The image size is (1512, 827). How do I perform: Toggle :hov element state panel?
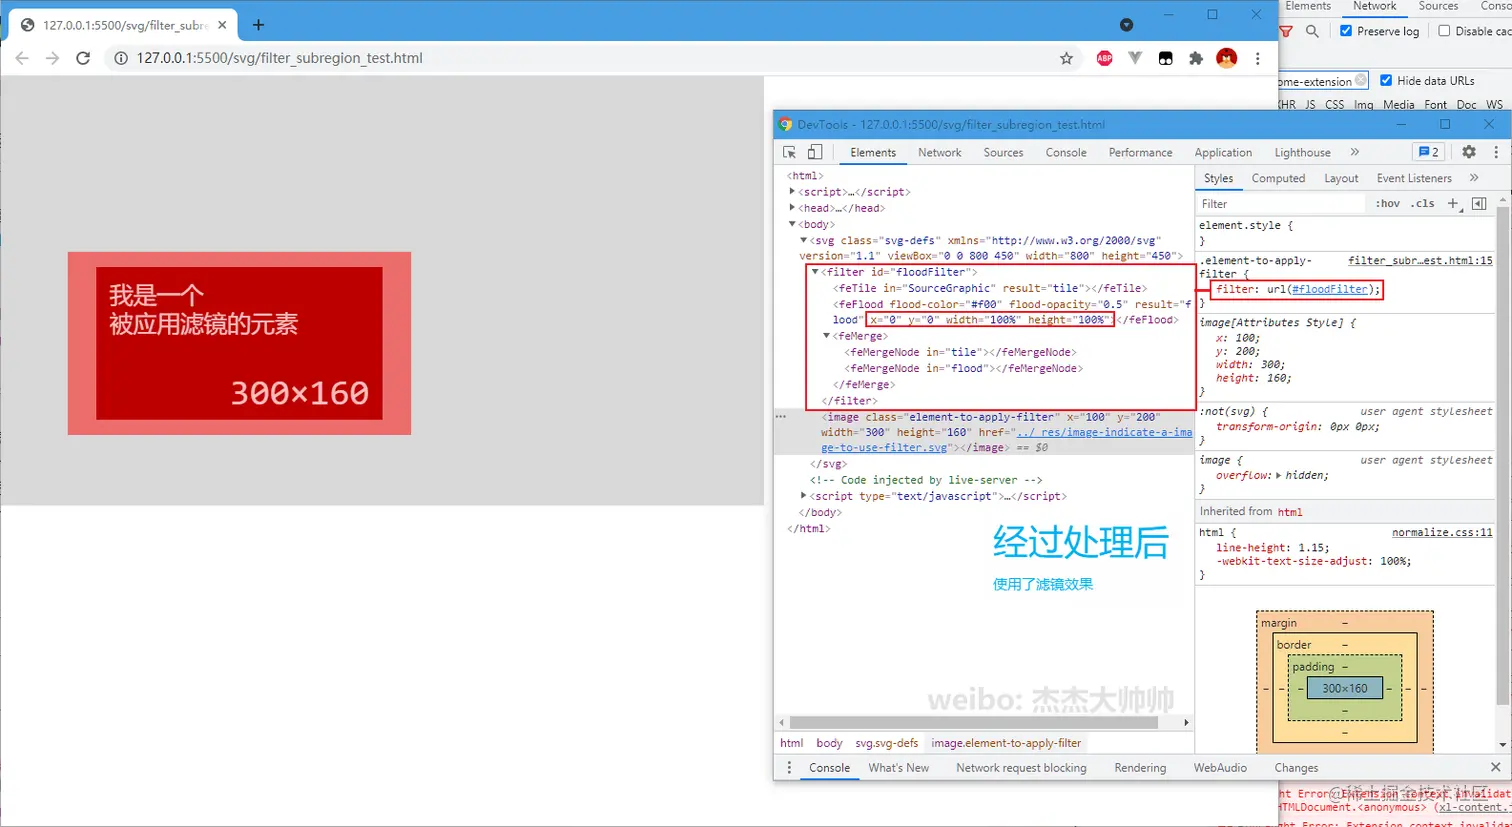[x=1388, y=203]
